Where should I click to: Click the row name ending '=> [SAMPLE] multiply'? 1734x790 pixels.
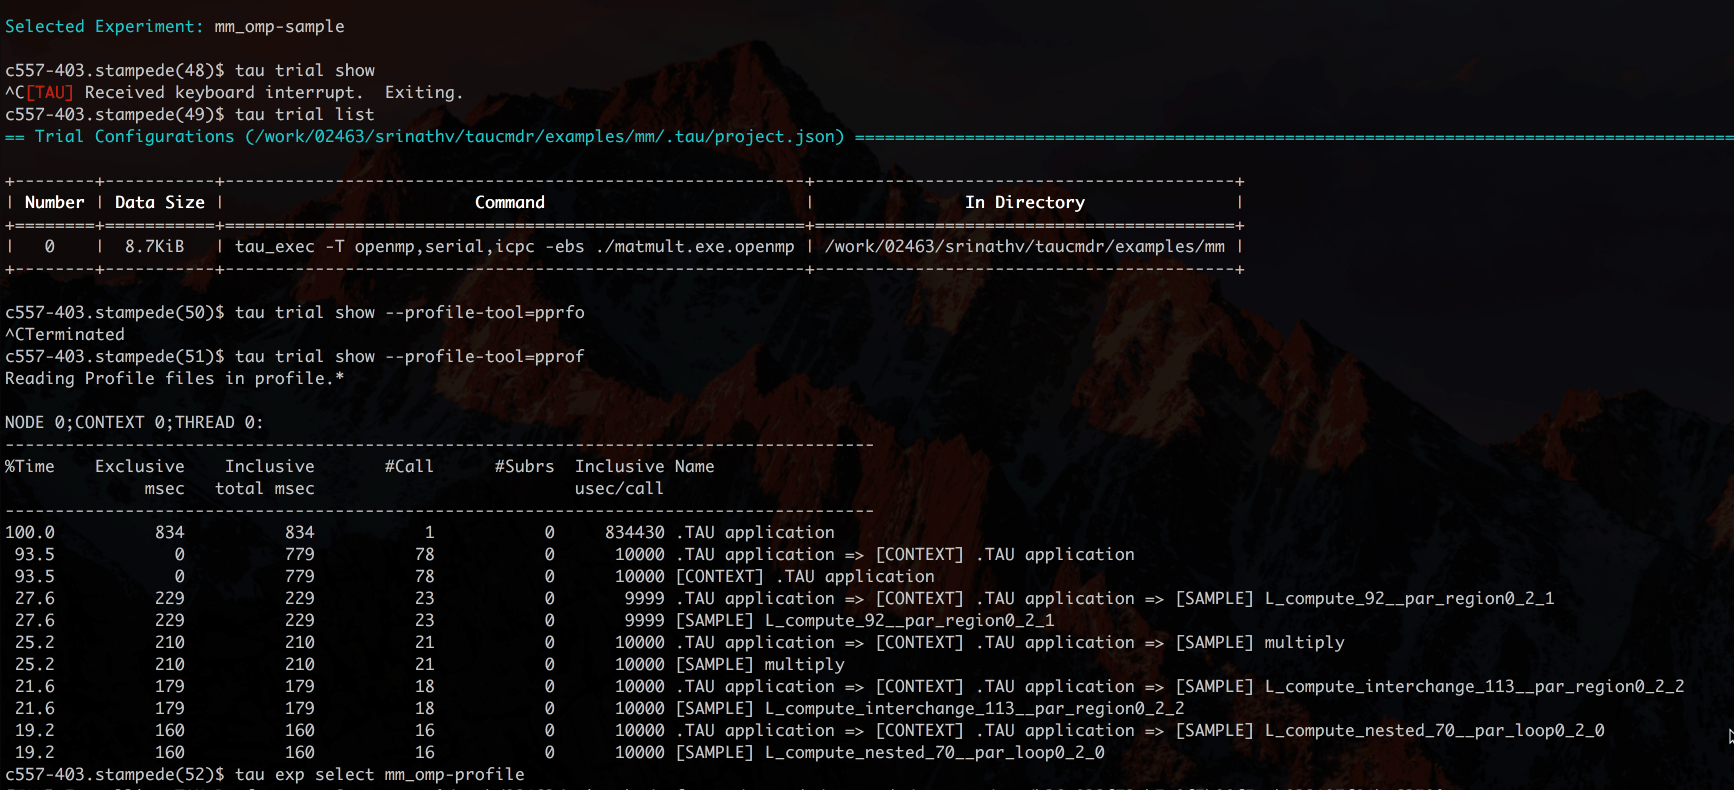pos(1010,643)
